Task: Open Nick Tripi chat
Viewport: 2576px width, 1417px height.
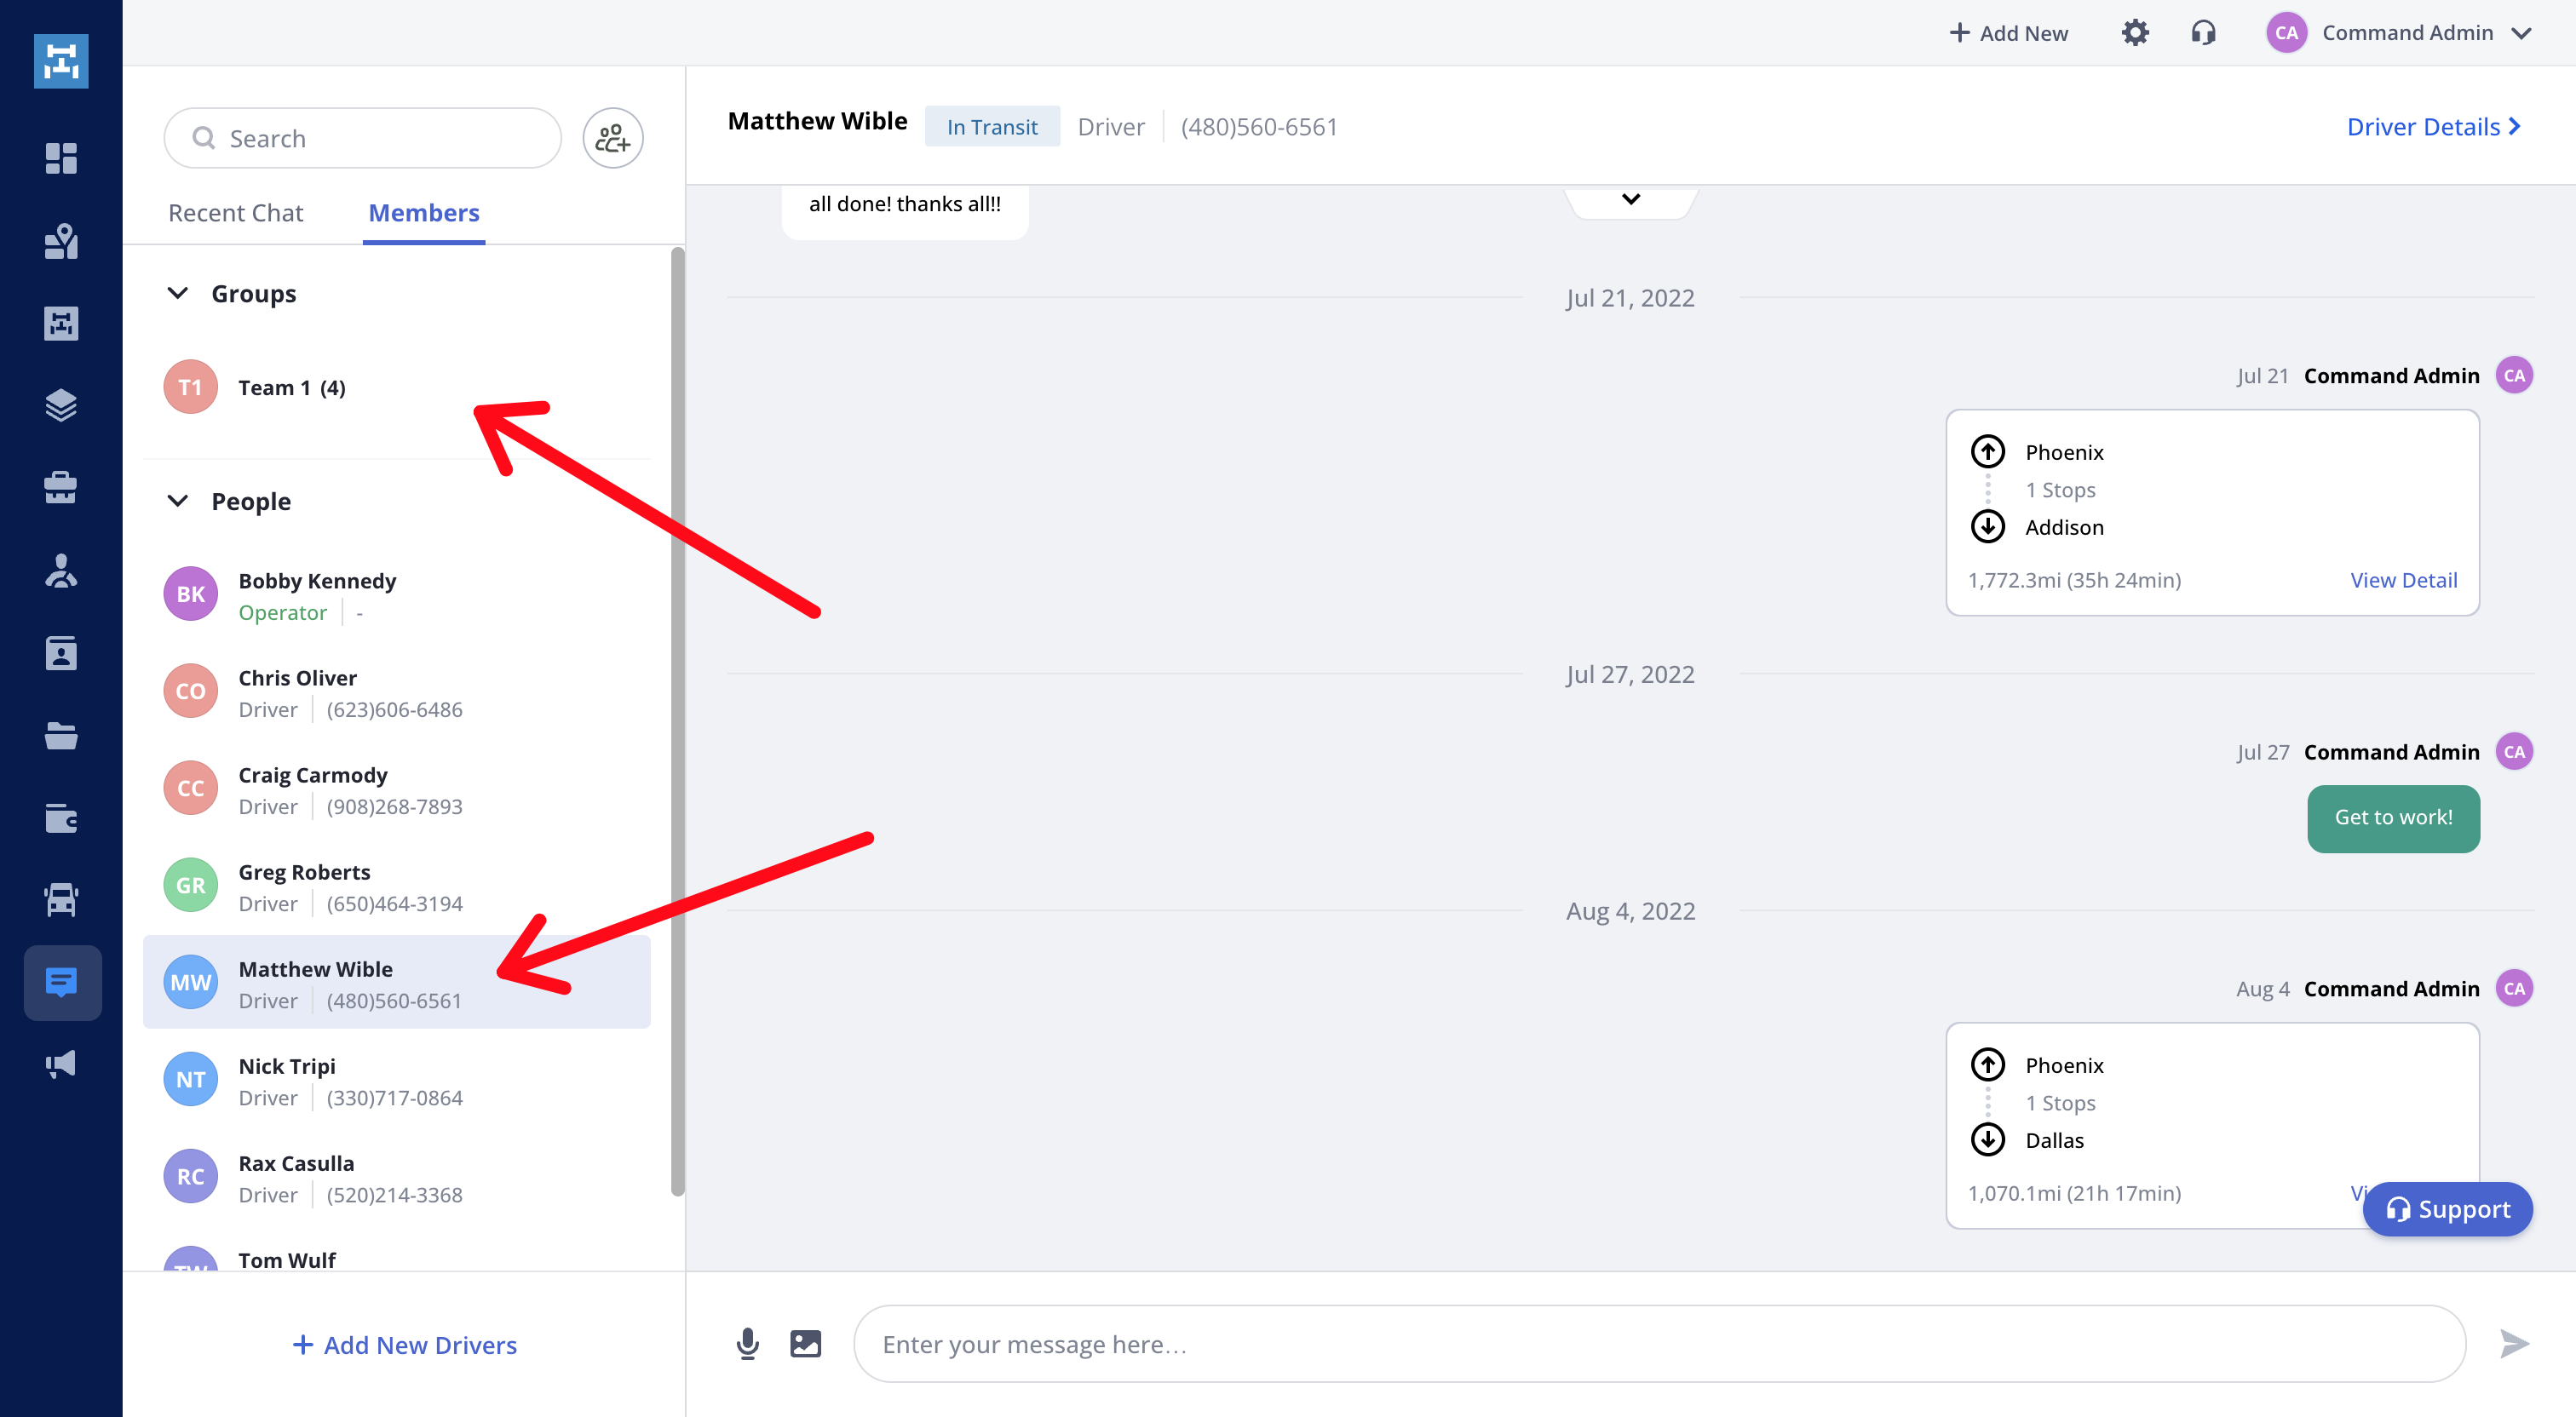Action: (397, 1080)
